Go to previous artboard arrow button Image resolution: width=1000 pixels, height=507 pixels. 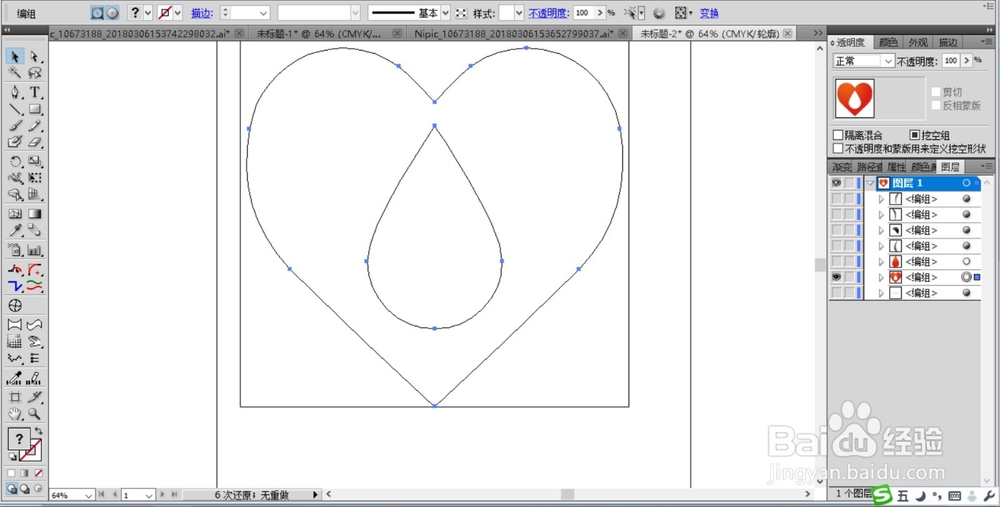(115, 495)
